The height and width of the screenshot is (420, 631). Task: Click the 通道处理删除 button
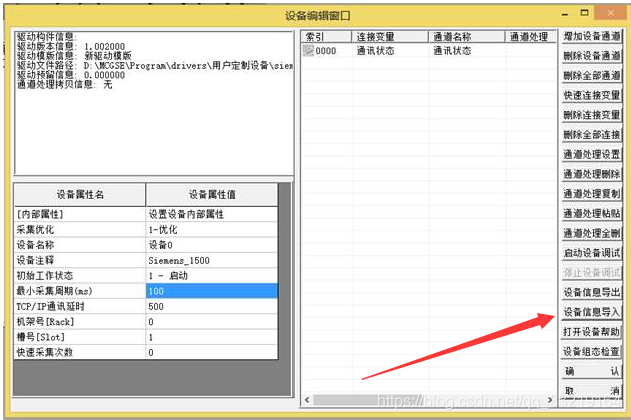tap(592, 174)
